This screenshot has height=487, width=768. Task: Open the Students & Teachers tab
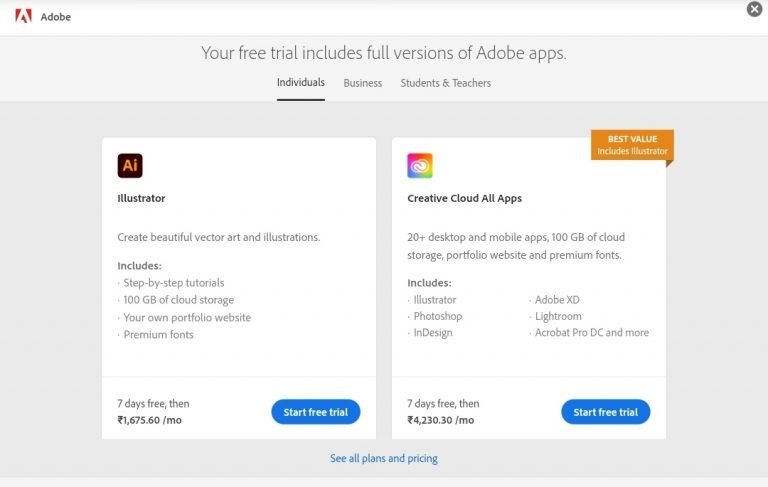[446, 83]
